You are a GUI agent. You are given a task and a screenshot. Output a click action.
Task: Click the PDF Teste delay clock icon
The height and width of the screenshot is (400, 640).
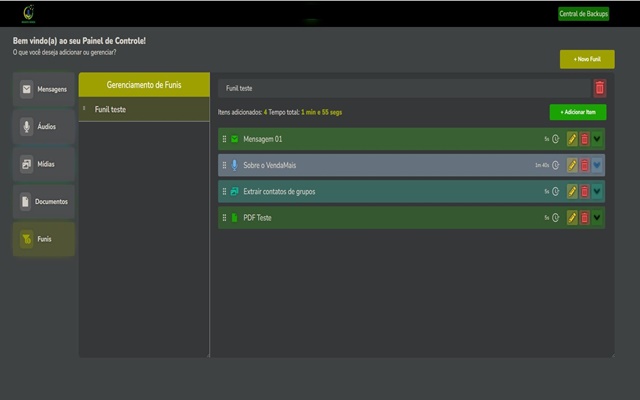[556, 217]
